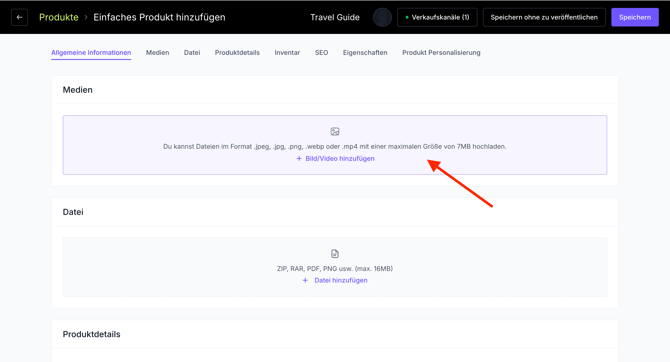The width and height of the screenshot is (670, 362).
Task: Click Speichern ohne zu veröffentlichen
Action: click(x=544, y=18)
